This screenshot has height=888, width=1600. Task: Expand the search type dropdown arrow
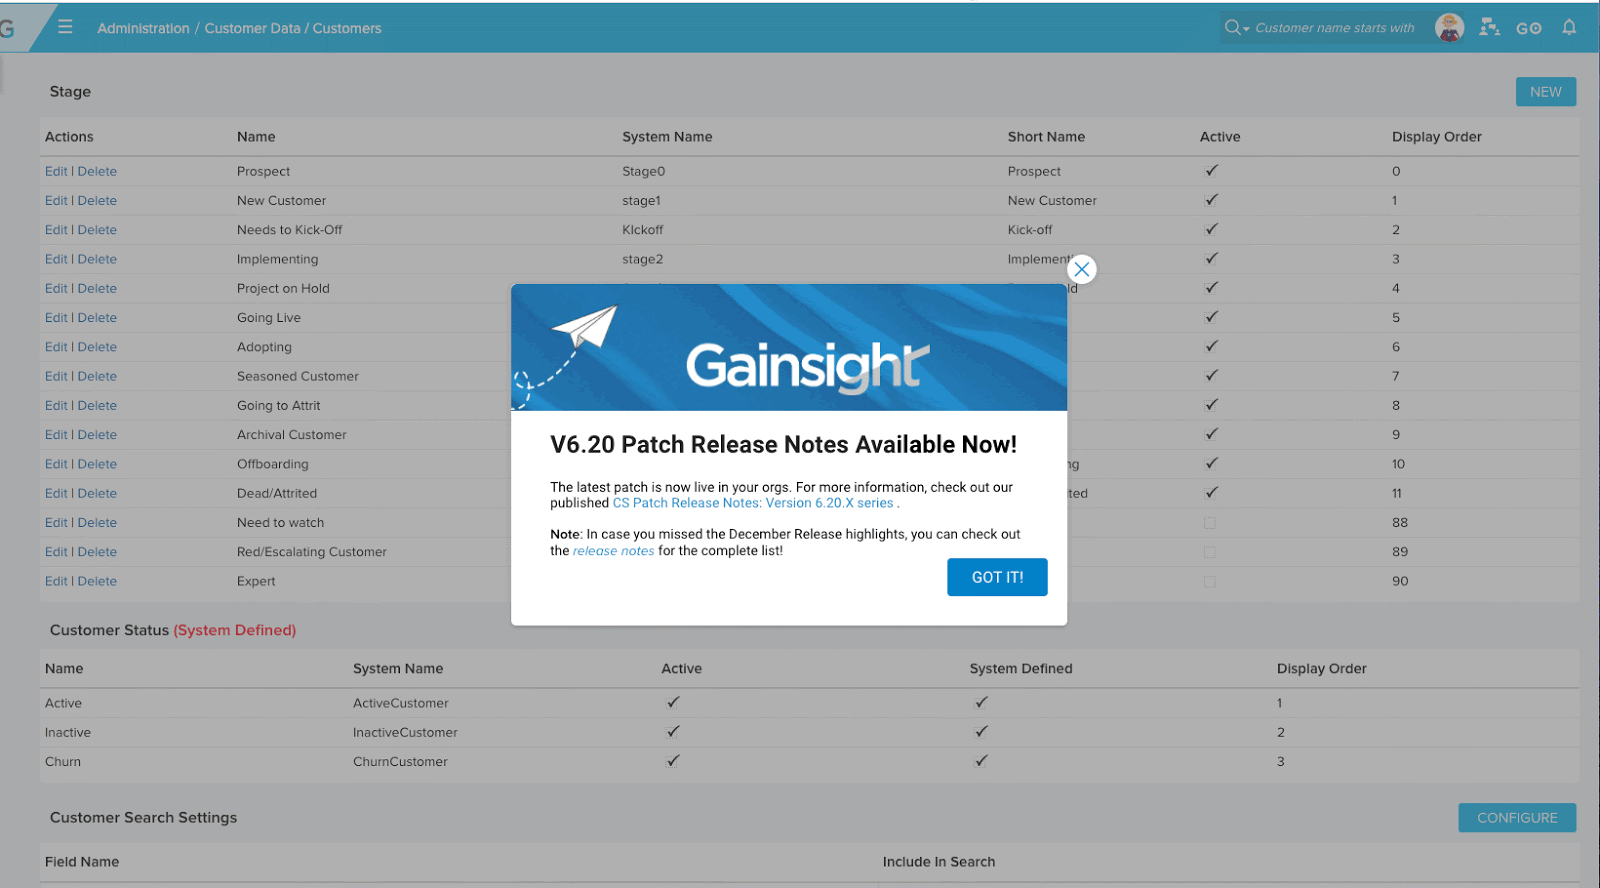coord(1246,29)
